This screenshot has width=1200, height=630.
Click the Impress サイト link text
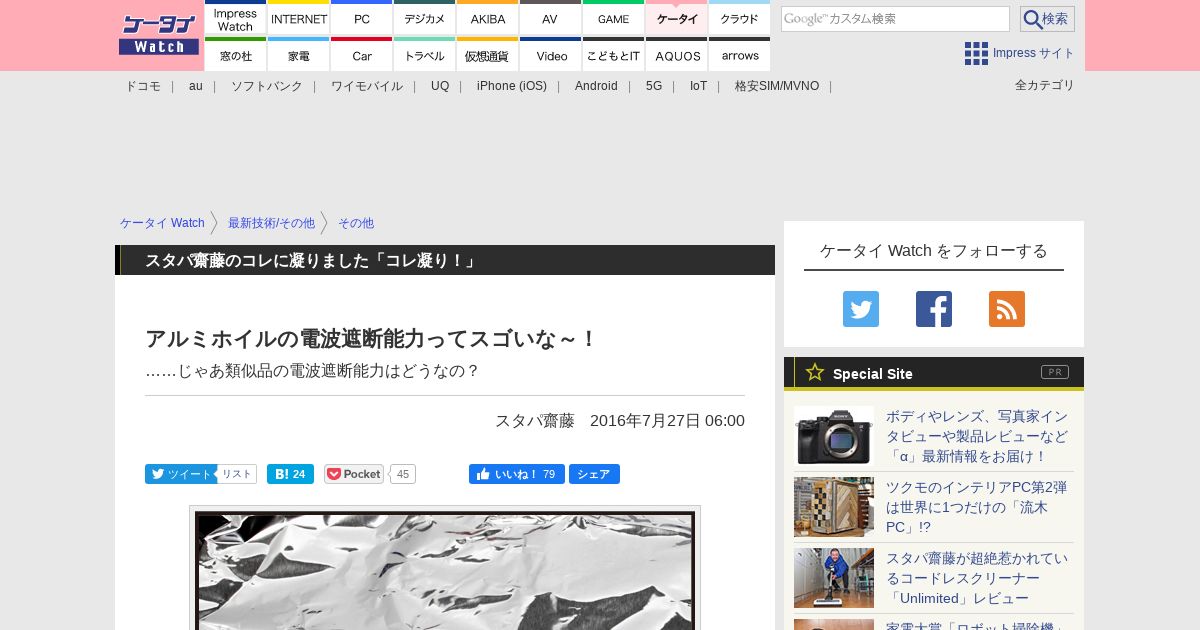[1034, 53]
